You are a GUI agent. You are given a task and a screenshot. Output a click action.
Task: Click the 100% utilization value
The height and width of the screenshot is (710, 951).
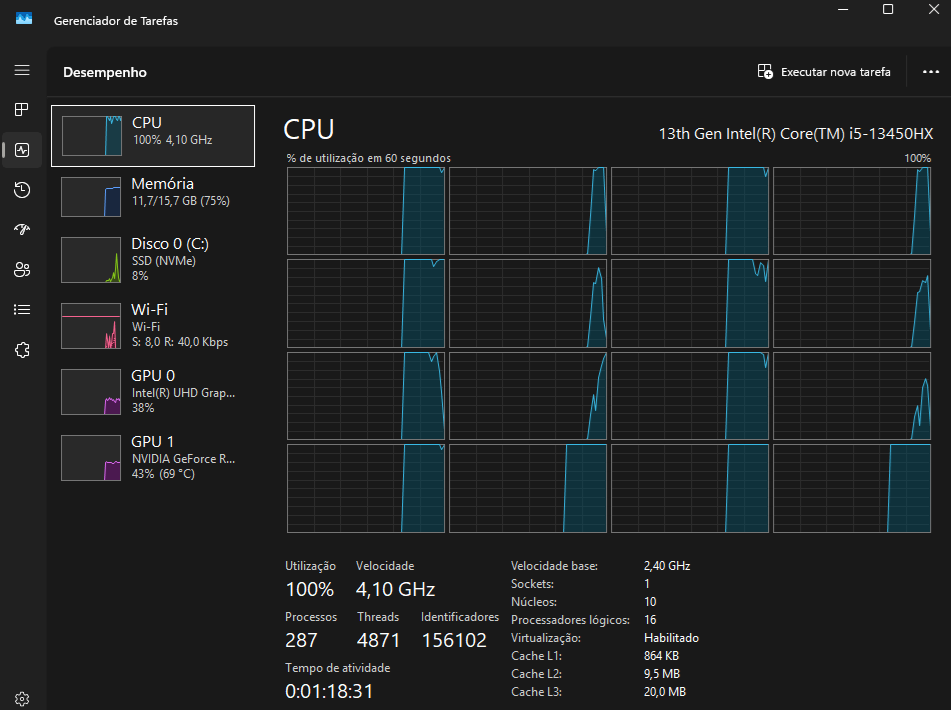click(309, 589)
